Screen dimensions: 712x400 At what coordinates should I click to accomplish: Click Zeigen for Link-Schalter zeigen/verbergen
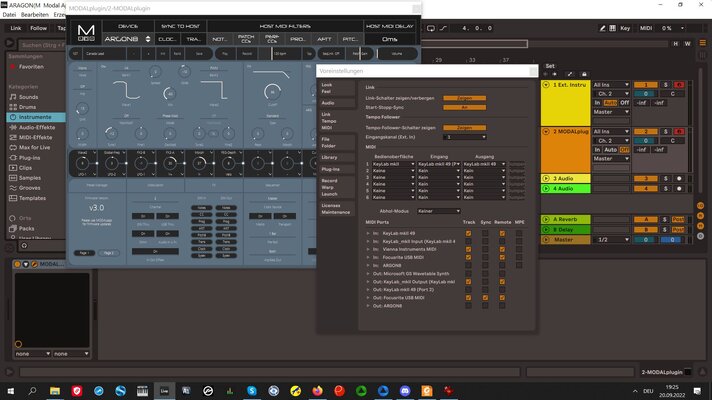click(465, 98)
